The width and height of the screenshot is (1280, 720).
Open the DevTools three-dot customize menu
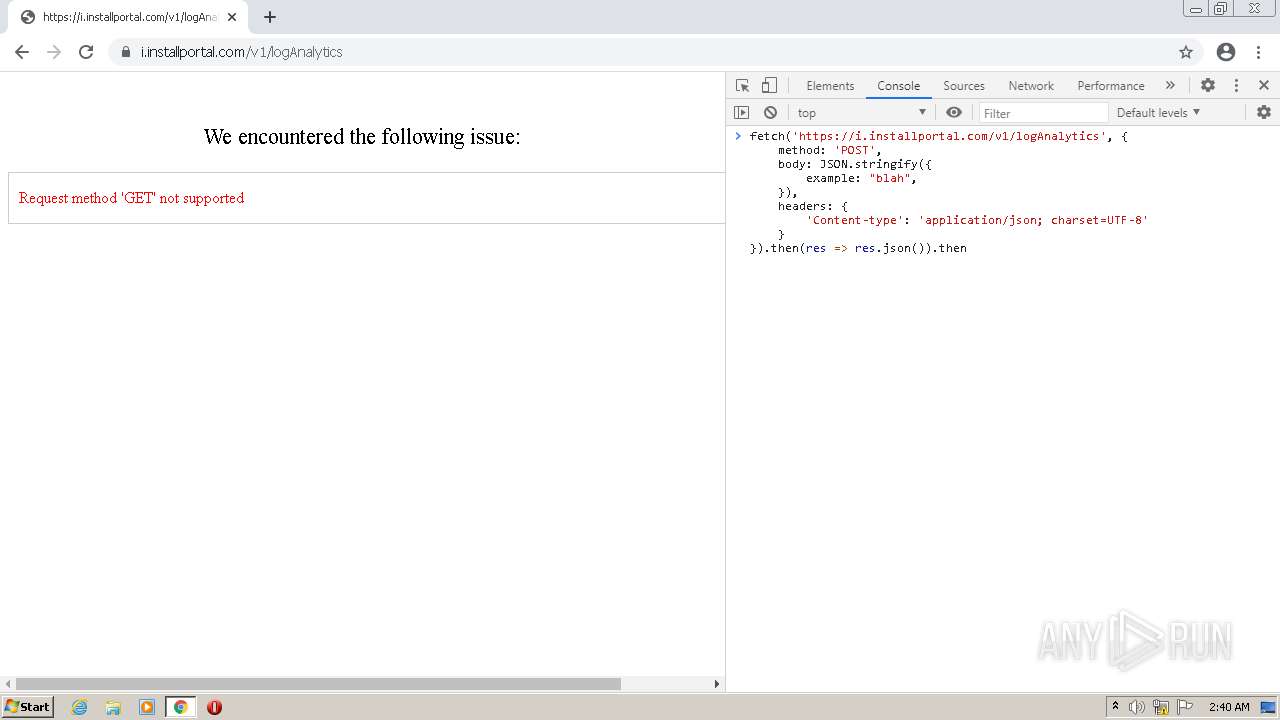point(1236,86)
